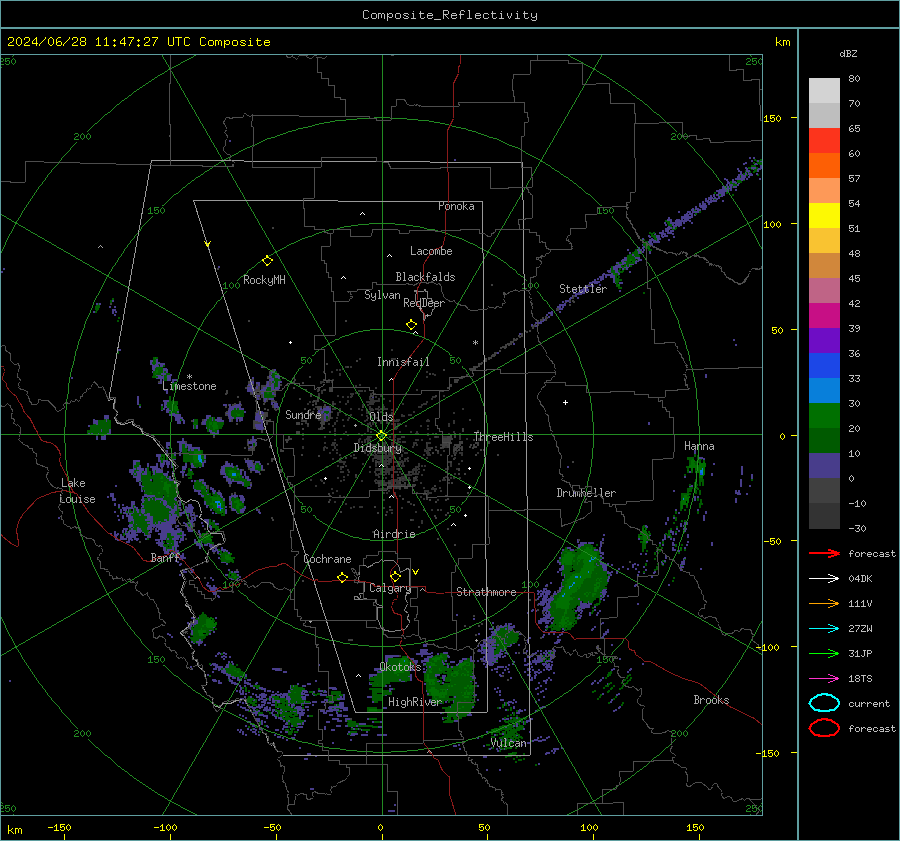Click the ThreeHills city label

click(x=503, y=437)
